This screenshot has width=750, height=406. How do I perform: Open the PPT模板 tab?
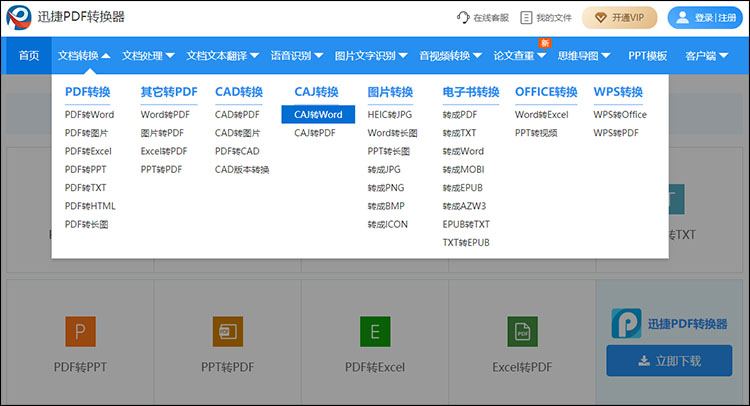(x=648, y=55)
